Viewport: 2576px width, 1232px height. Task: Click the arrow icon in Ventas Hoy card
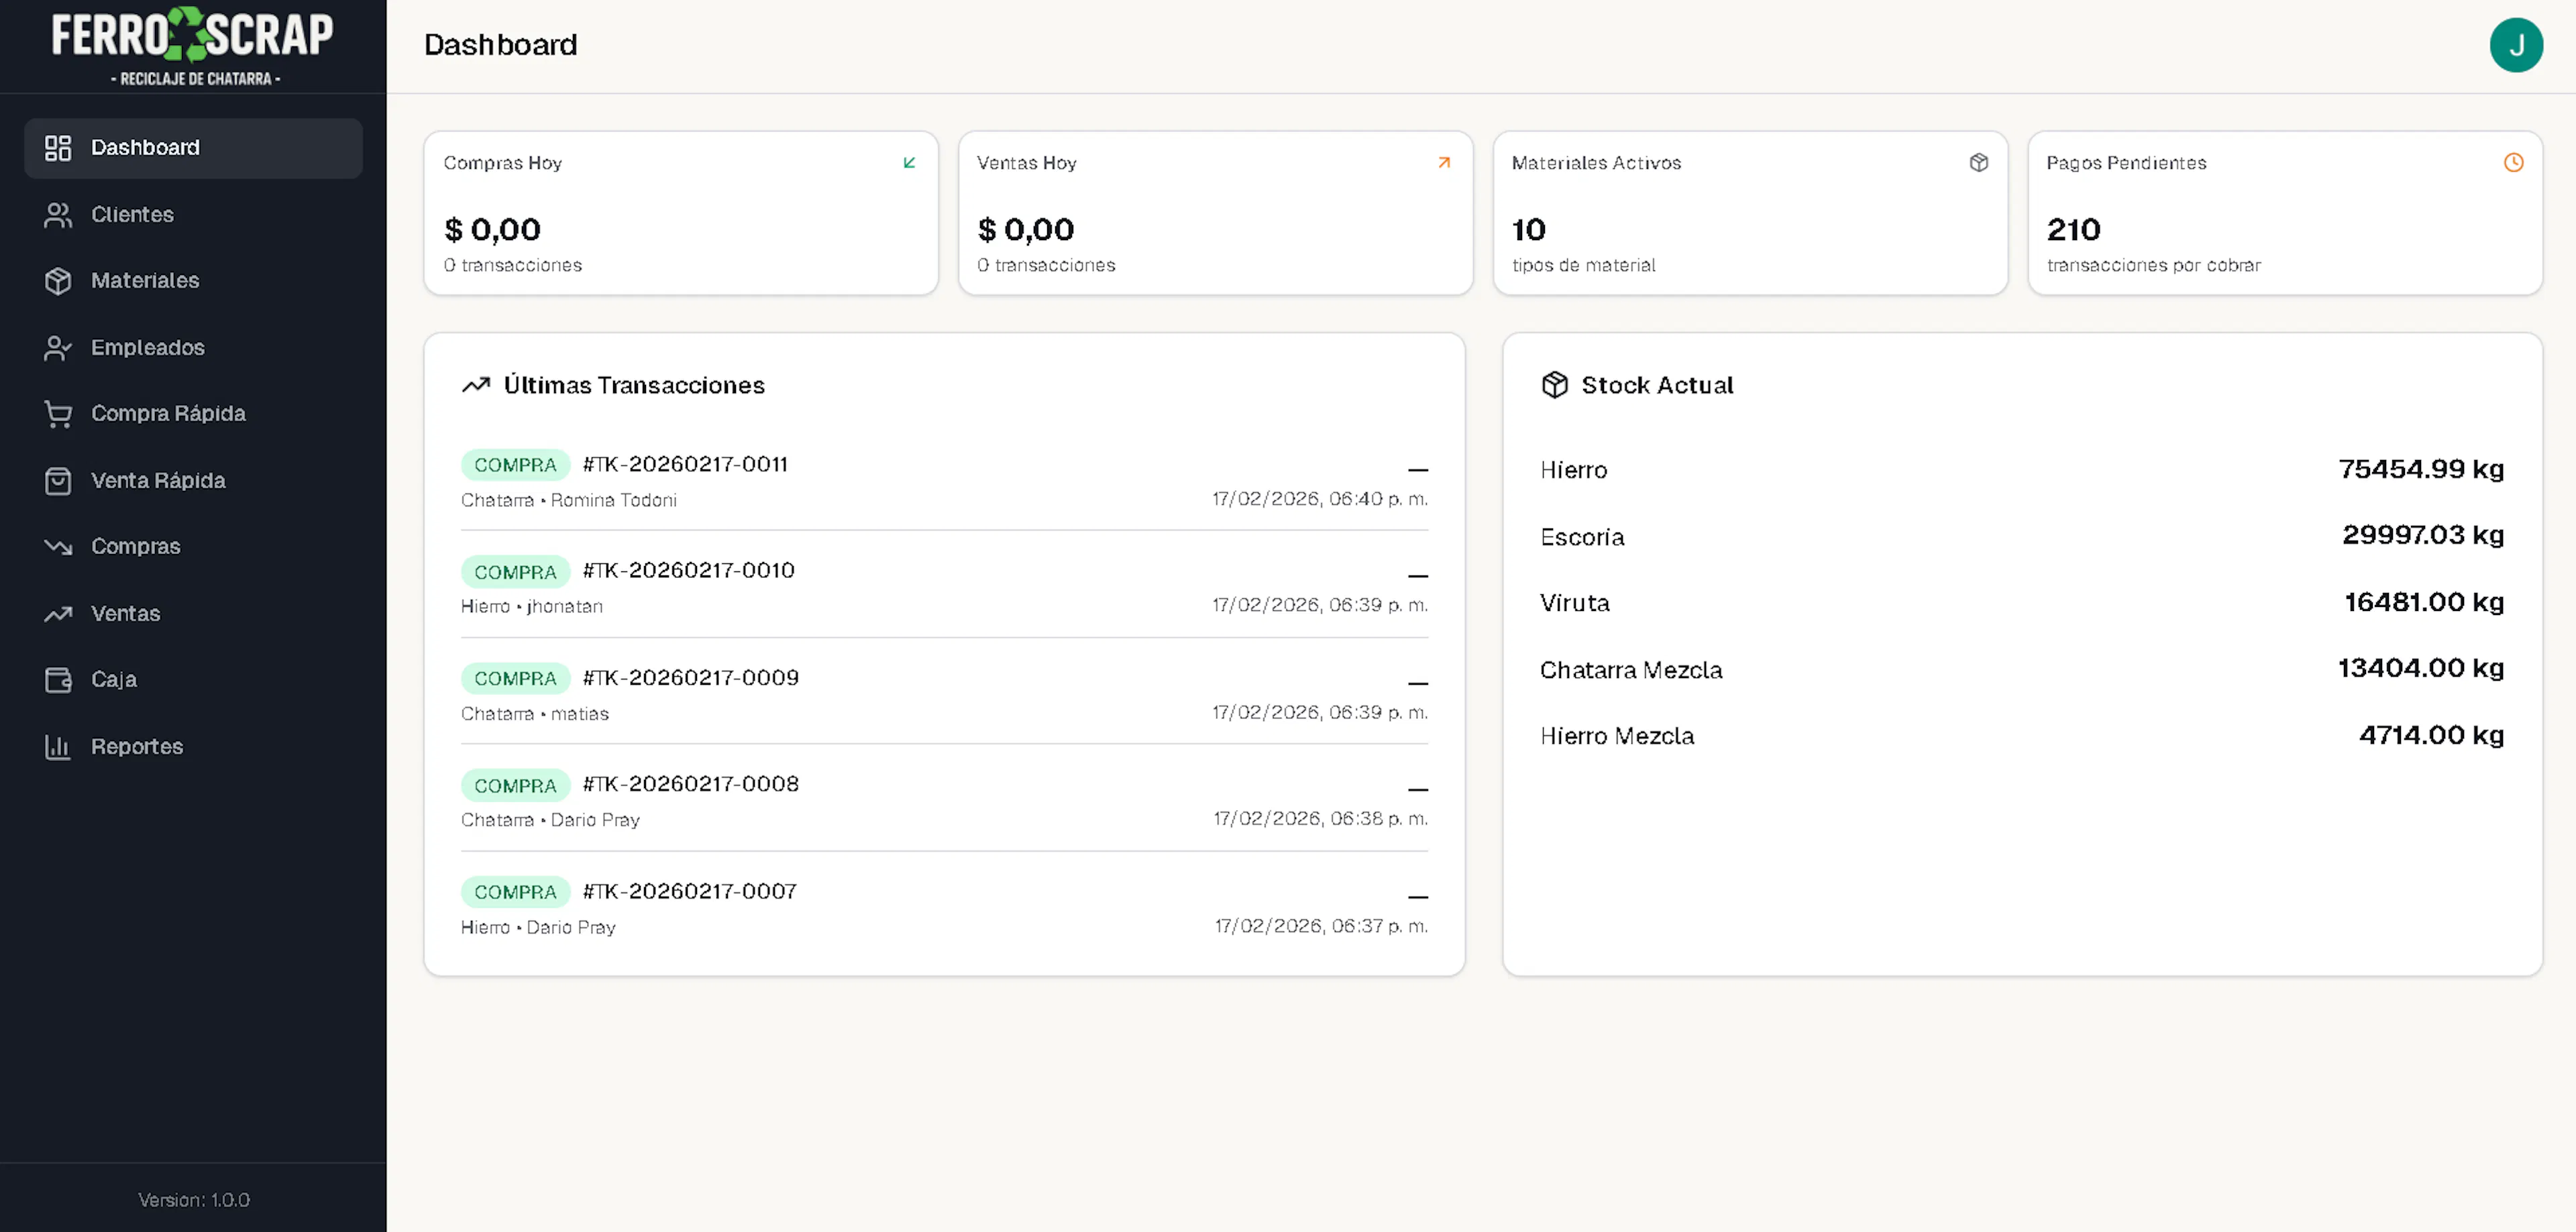(1444, 163)
